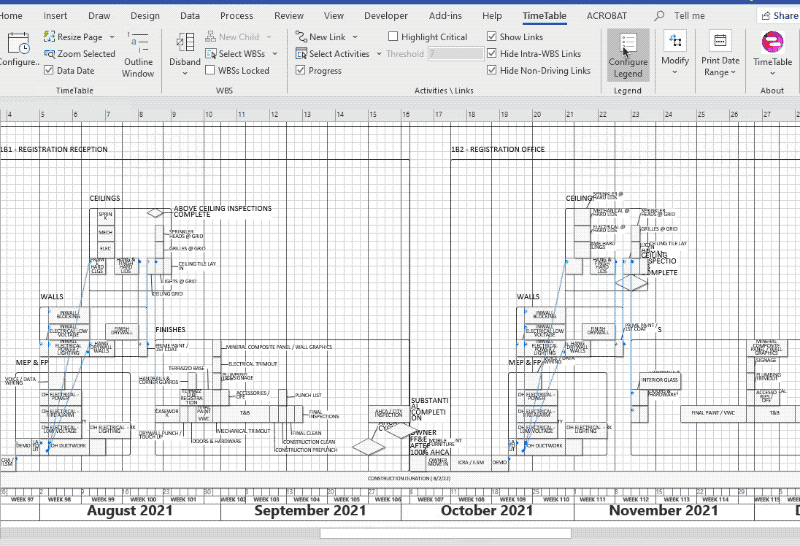The width and height of the screenshot is (800, 546).
Task: Click the New Link icon
Action: [301, 37]
